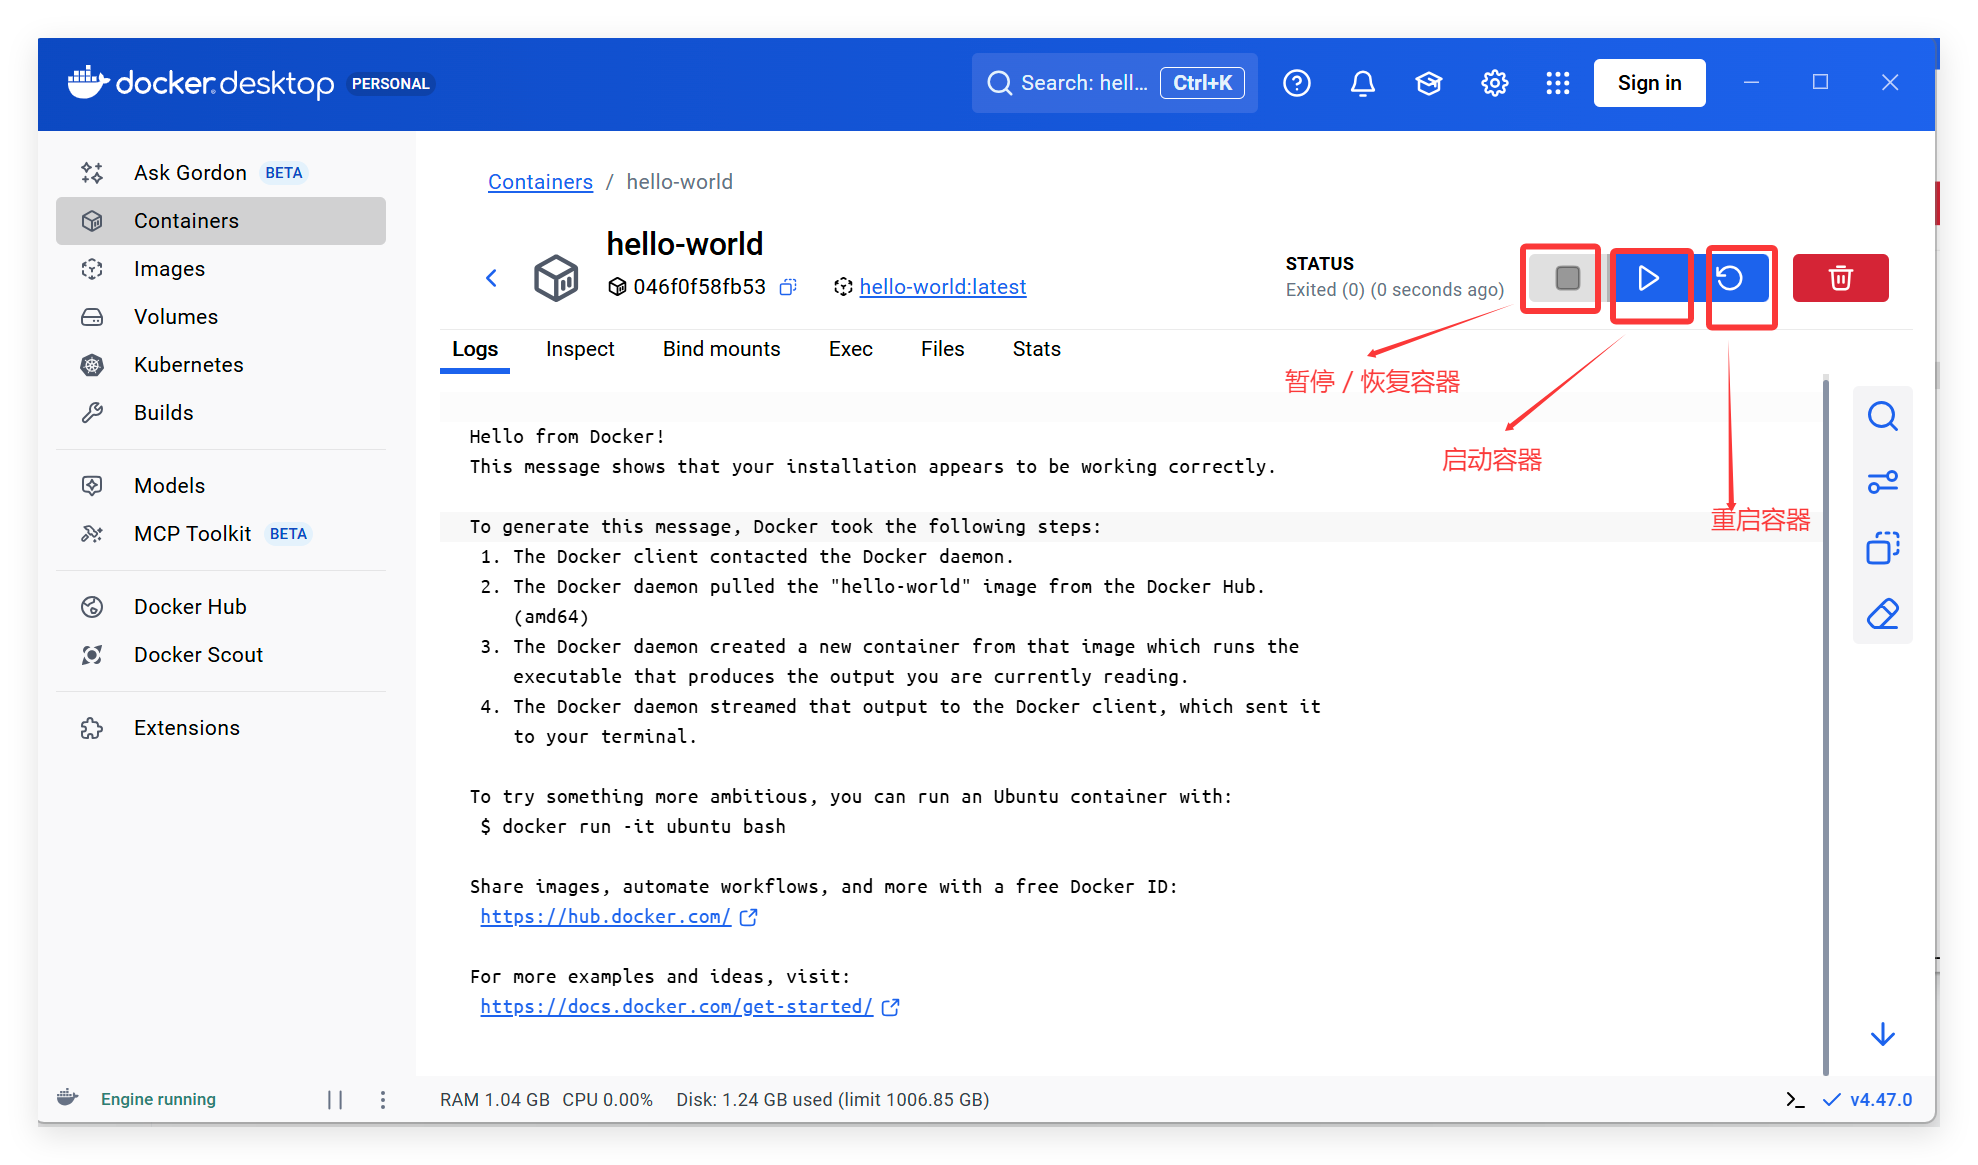Open the hello-world:latest image link
Screen dimensions: 1978x1165
click(942, 287)
